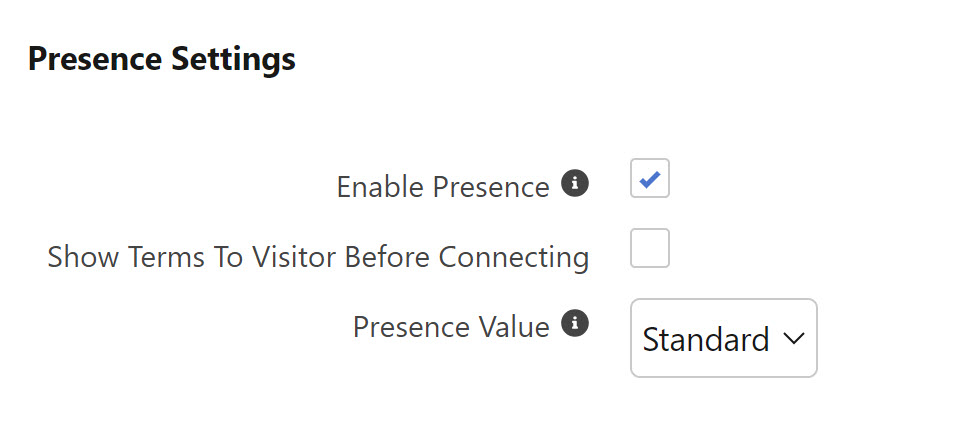This screenshot has width=953, height=436.
Task: Click the info icon beside Presence Value
Action: [574, 324]
